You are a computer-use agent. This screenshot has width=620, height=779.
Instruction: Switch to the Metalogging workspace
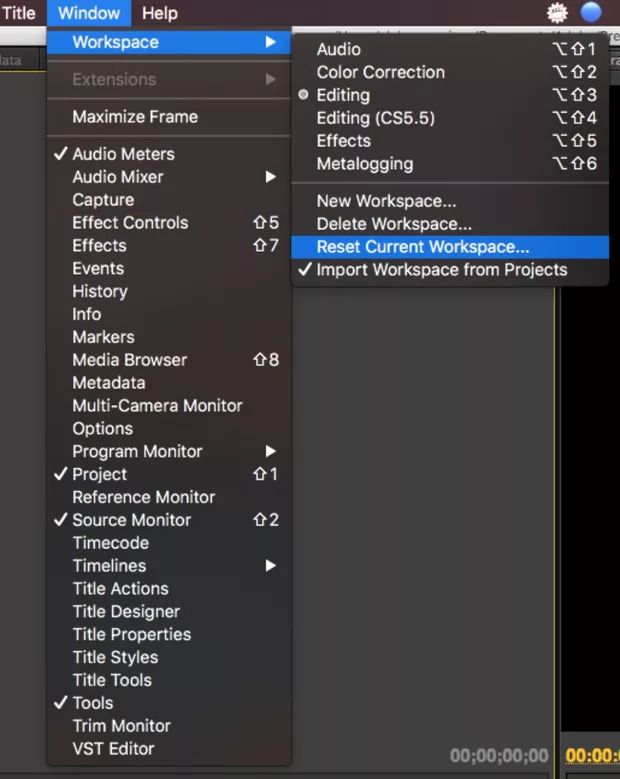[450, 163]
